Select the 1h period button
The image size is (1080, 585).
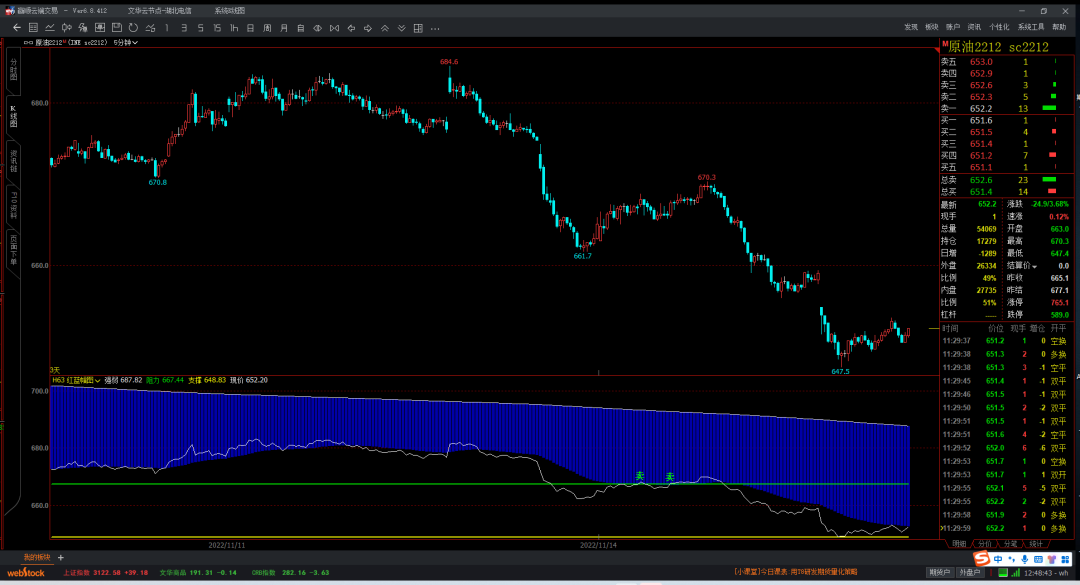234,28
